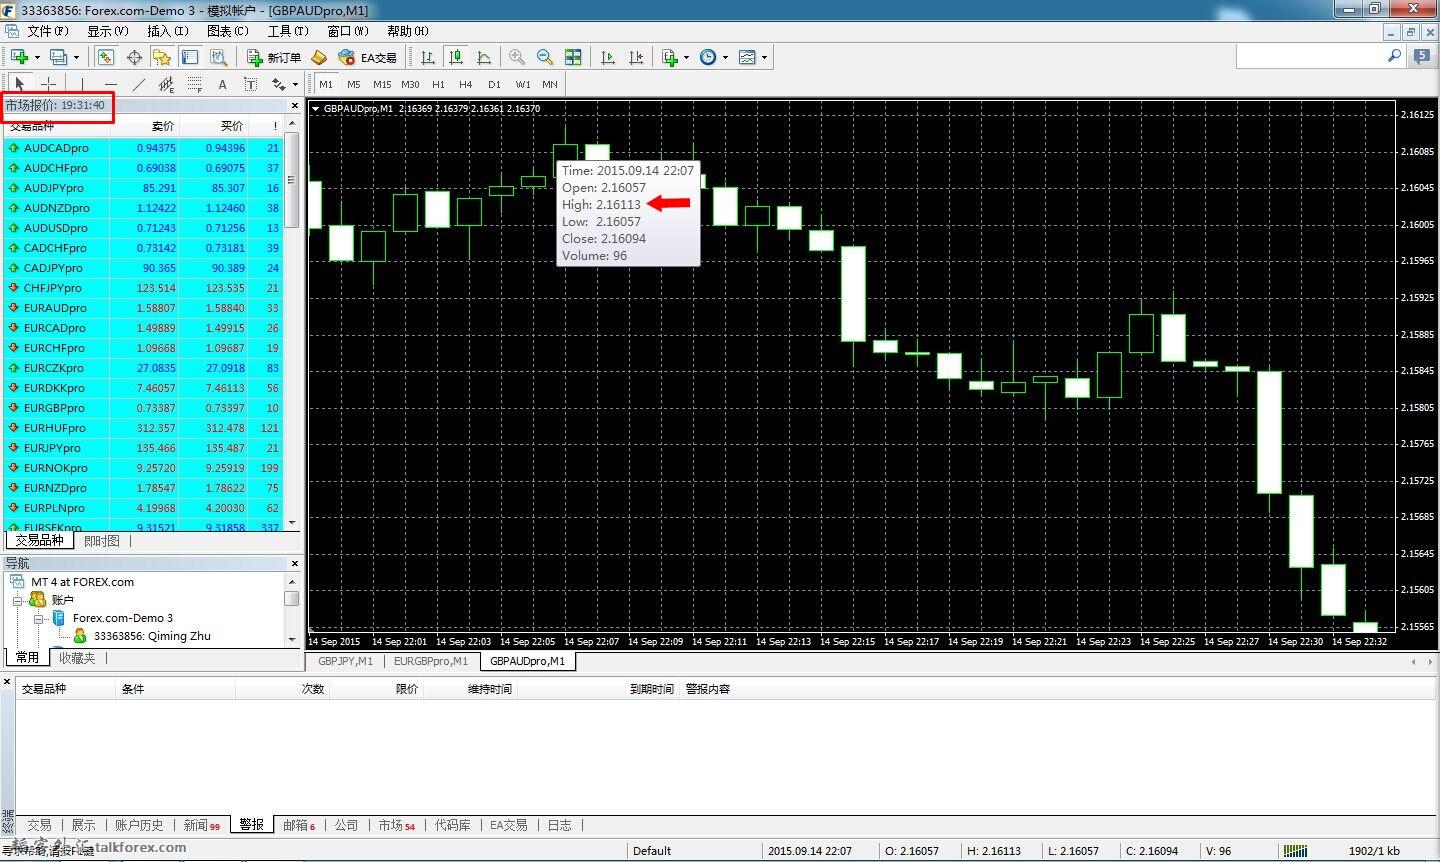
Task: Select the Fibonacci retracement tool
Action: (x=194, y=84)
